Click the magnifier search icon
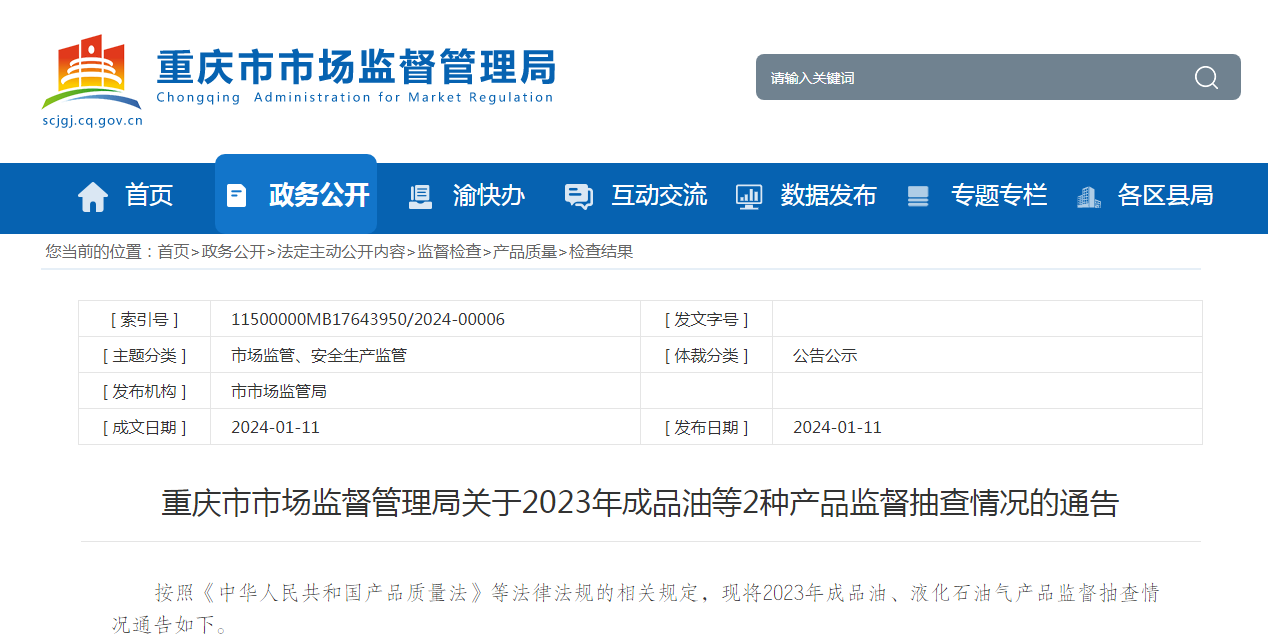Image resolution: width=1268 pixels, height=640 pixels. pos(1206,77)
